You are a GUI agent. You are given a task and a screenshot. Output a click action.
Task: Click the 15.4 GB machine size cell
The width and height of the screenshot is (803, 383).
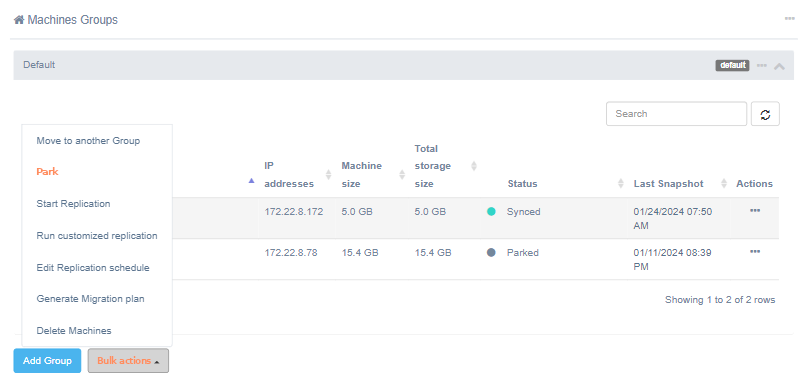pos(360,252)
